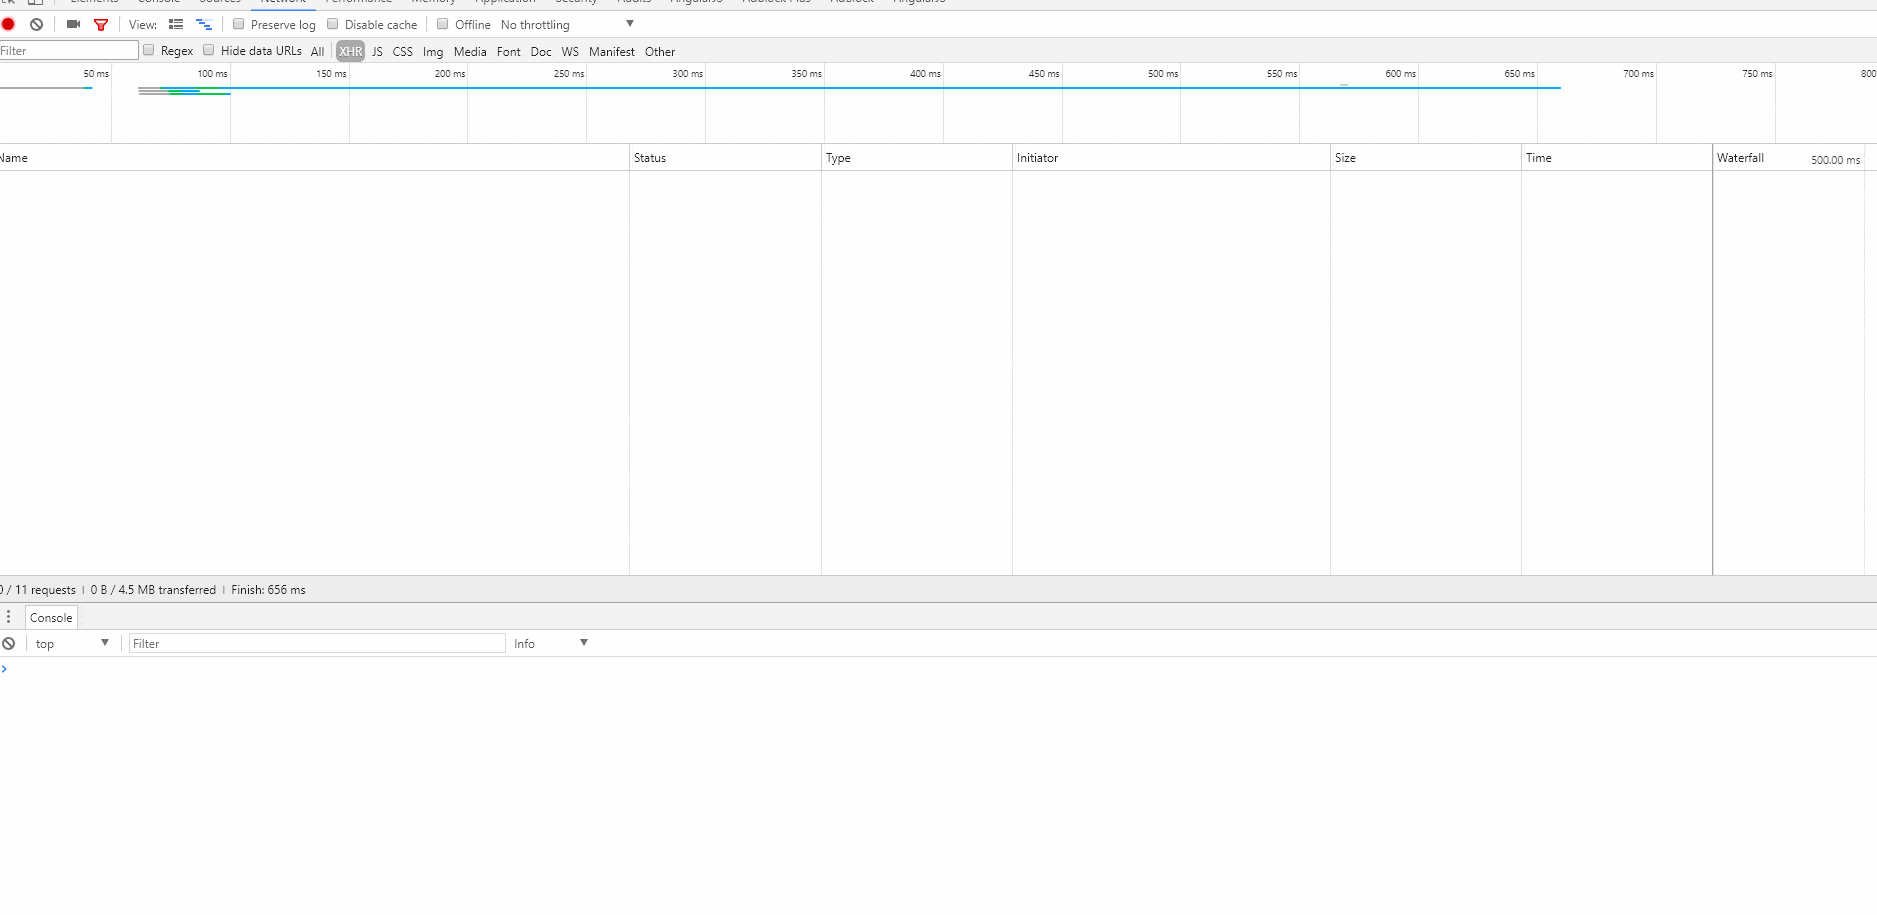Toggle the overview waterfall view icon
The width and height of the screenshot is (1877, 915).
(x=204, y=24)
